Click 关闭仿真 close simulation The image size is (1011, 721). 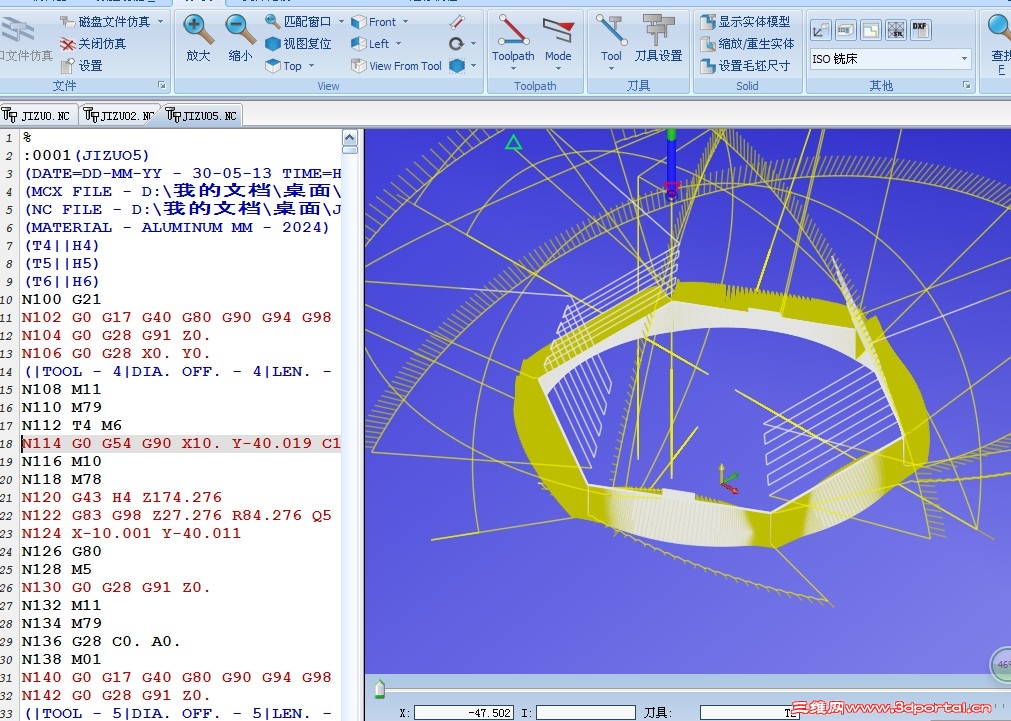pyautogui.click(x=93, y=44)
